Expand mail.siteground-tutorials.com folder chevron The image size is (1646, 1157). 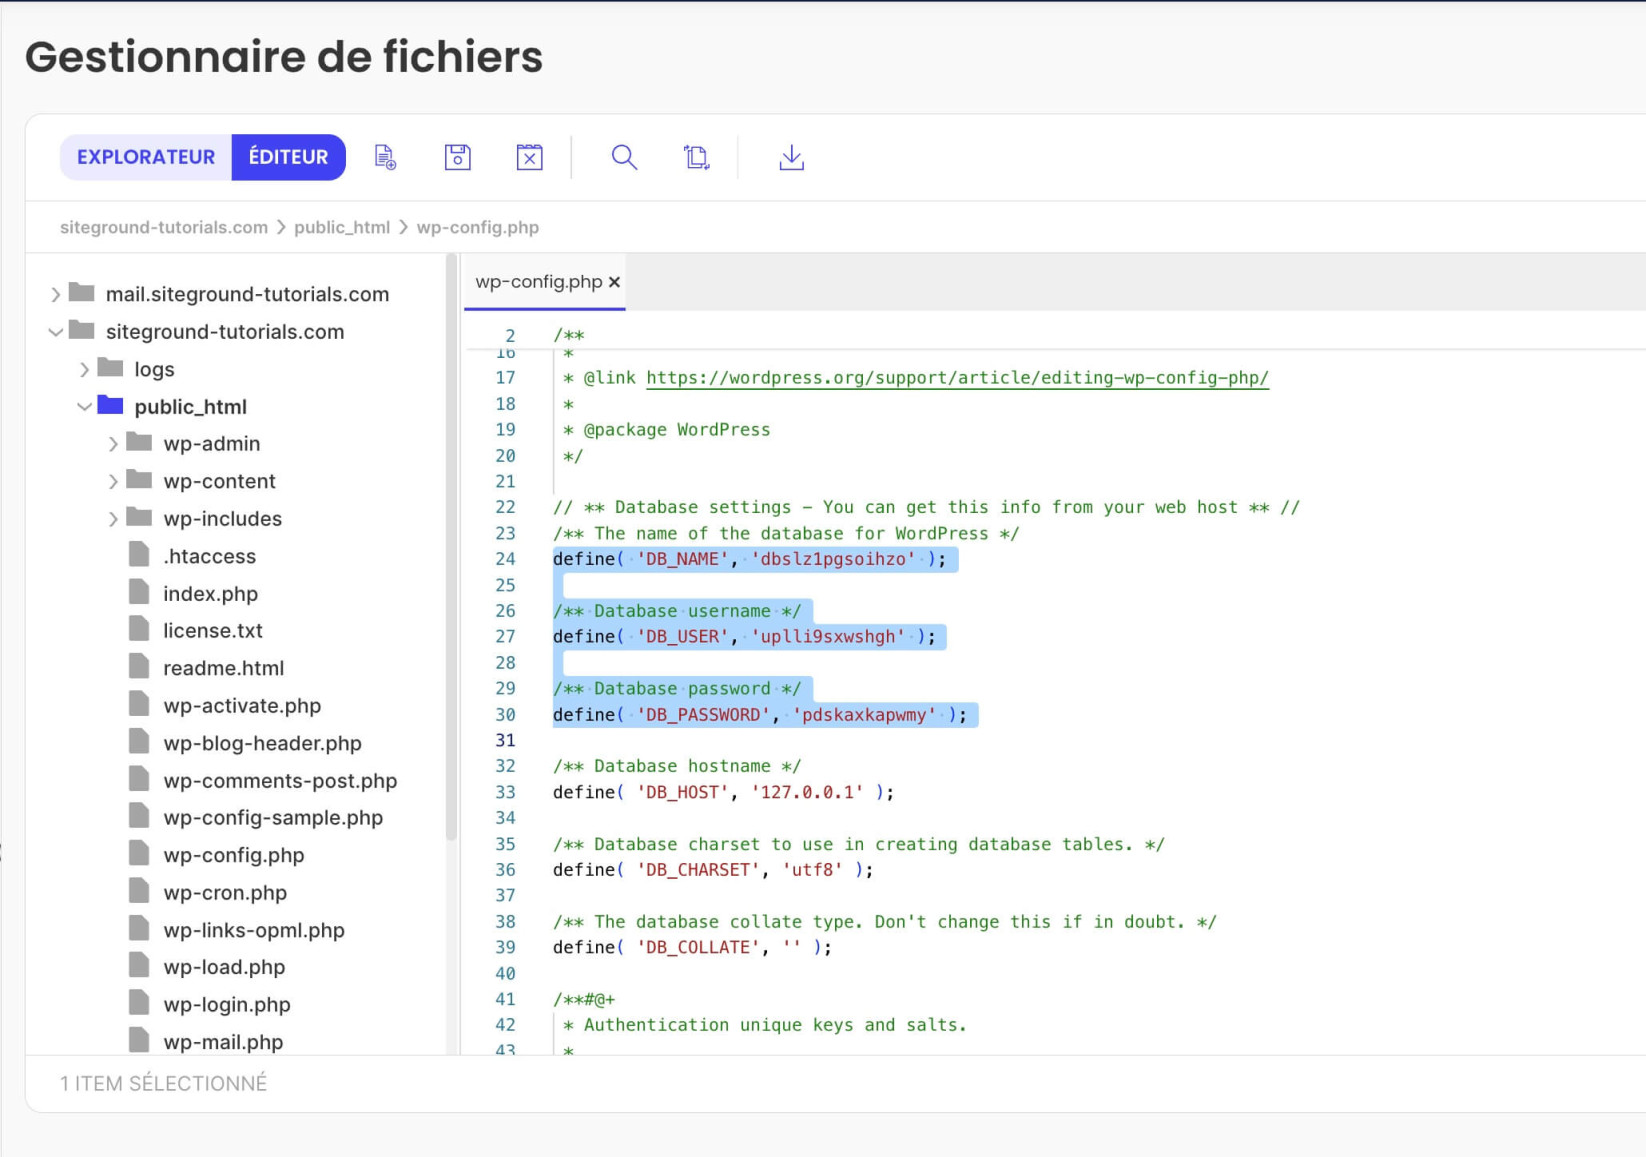(x=56, y=294)
